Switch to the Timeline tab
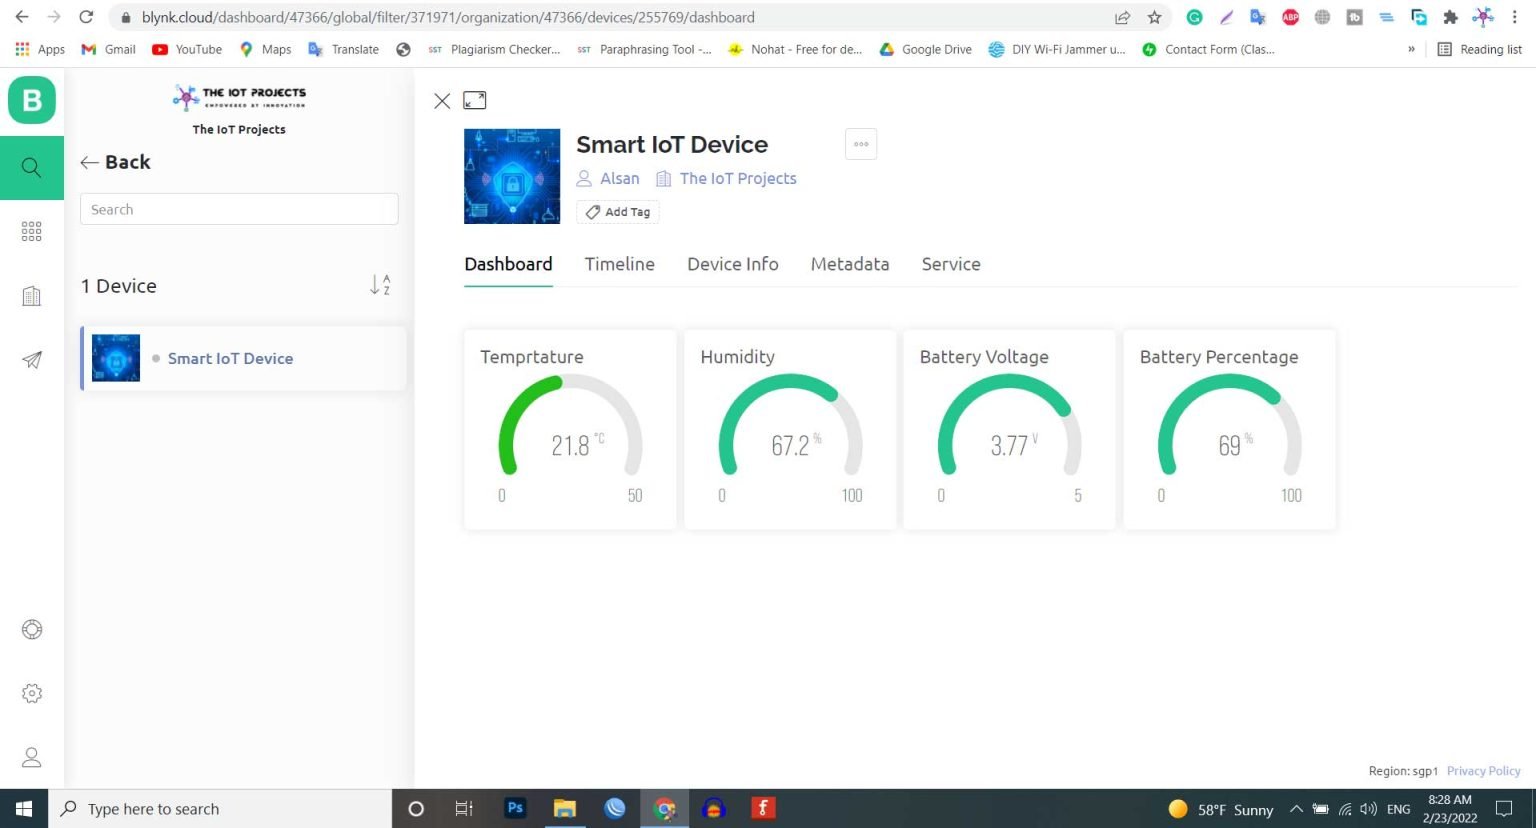The width and height of the screenshot is (1536, 828). point(619,264)
